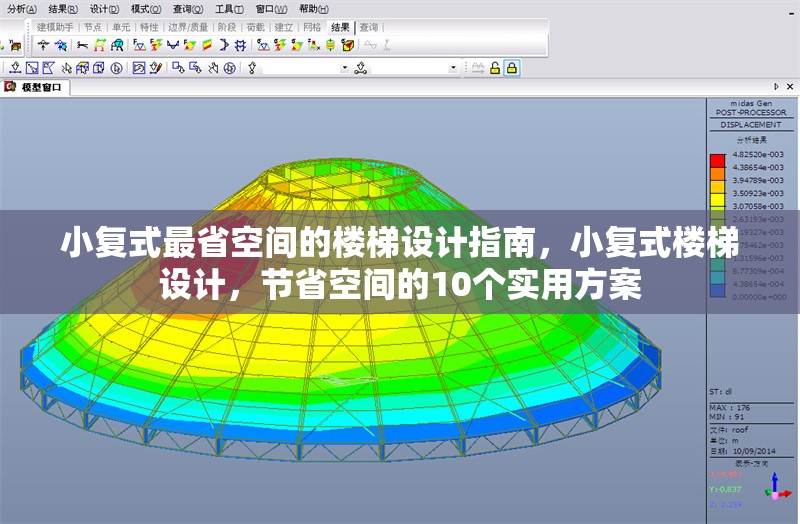This screenshot has width=800, height=524.
Task: Toggle the open padlock icon
Action: point(494,68)
